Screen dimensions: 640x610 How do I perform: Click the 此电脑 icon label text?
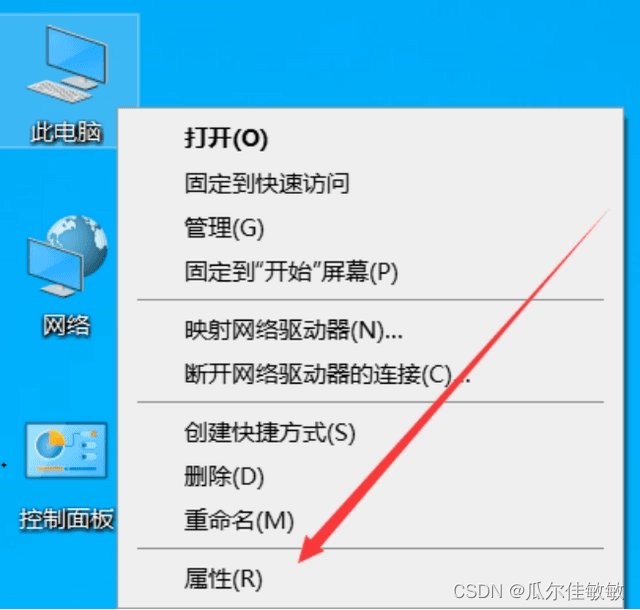coord(66,132)
